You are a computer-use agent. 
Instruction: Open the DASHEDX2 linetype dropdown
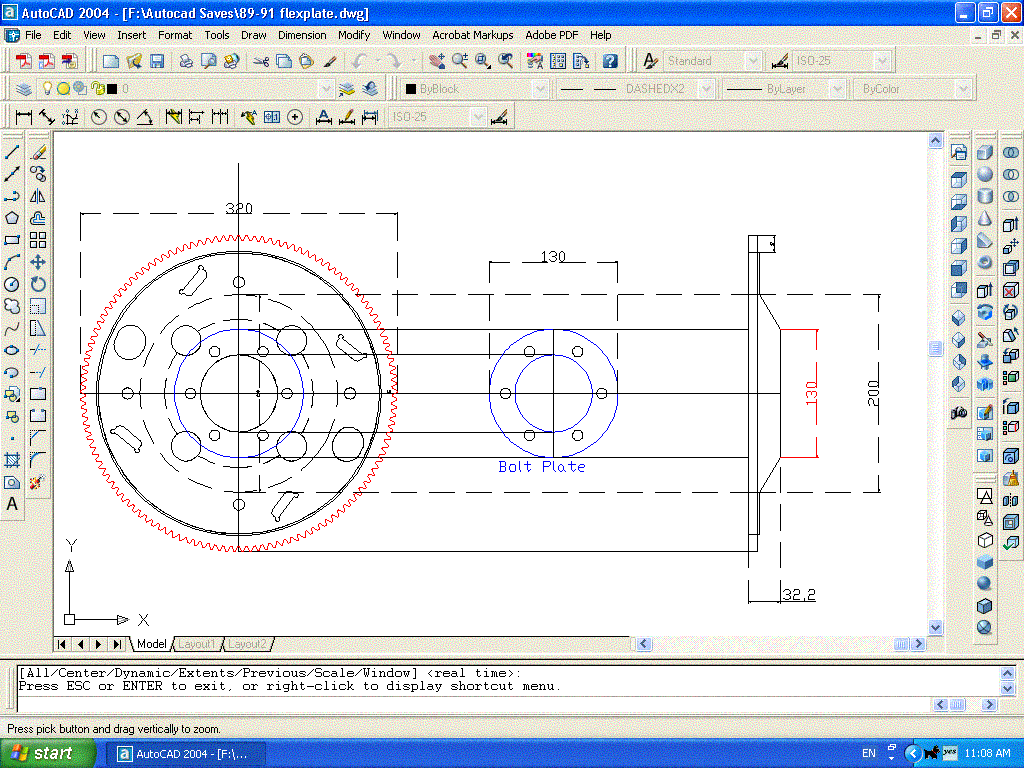point(705,89)
